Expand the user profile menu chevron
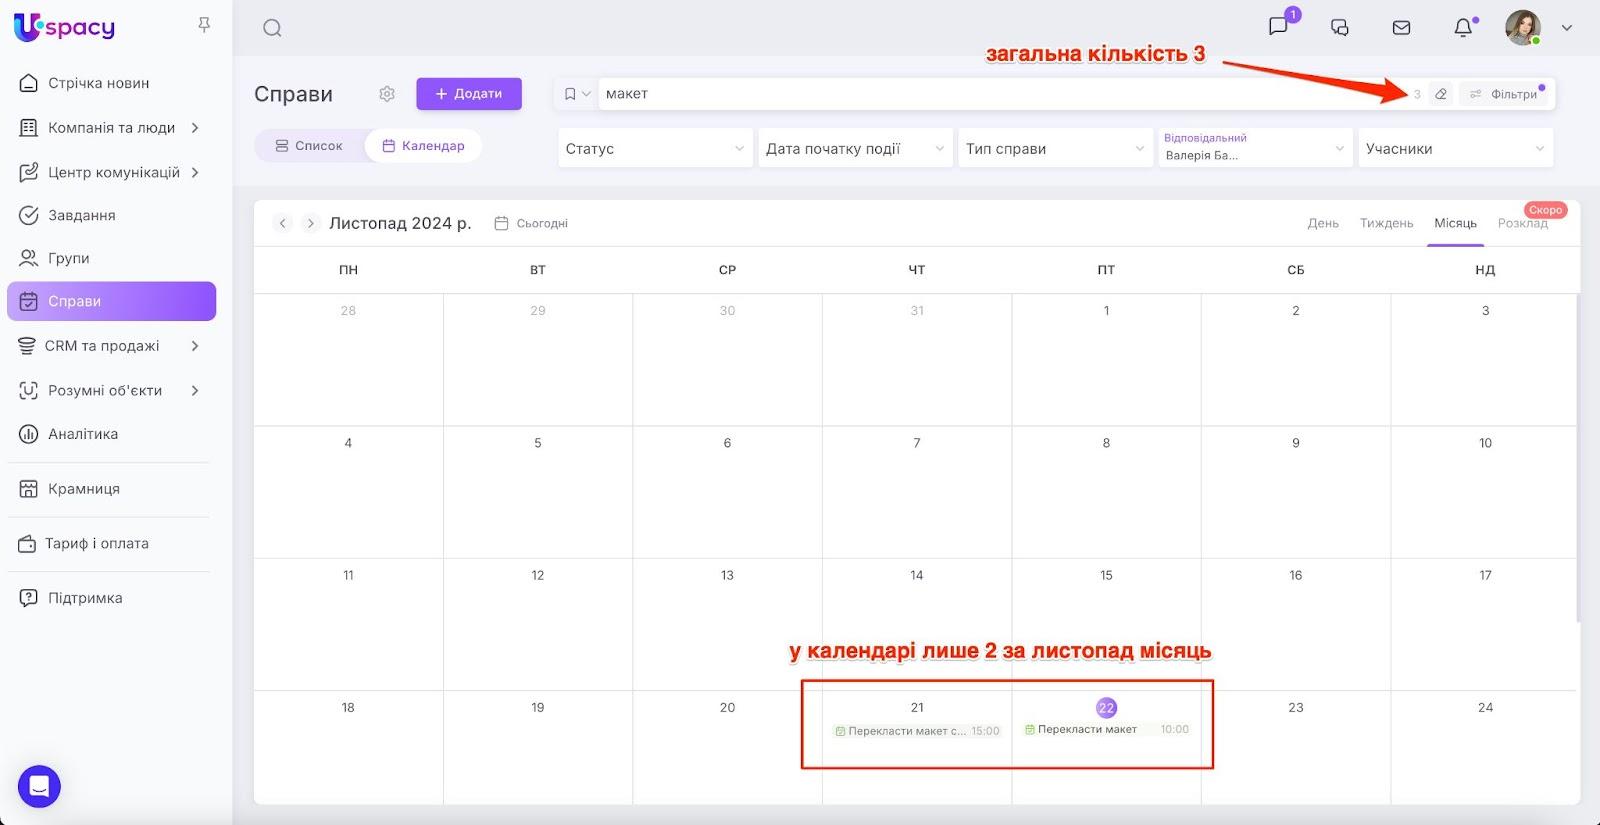 1567,28
